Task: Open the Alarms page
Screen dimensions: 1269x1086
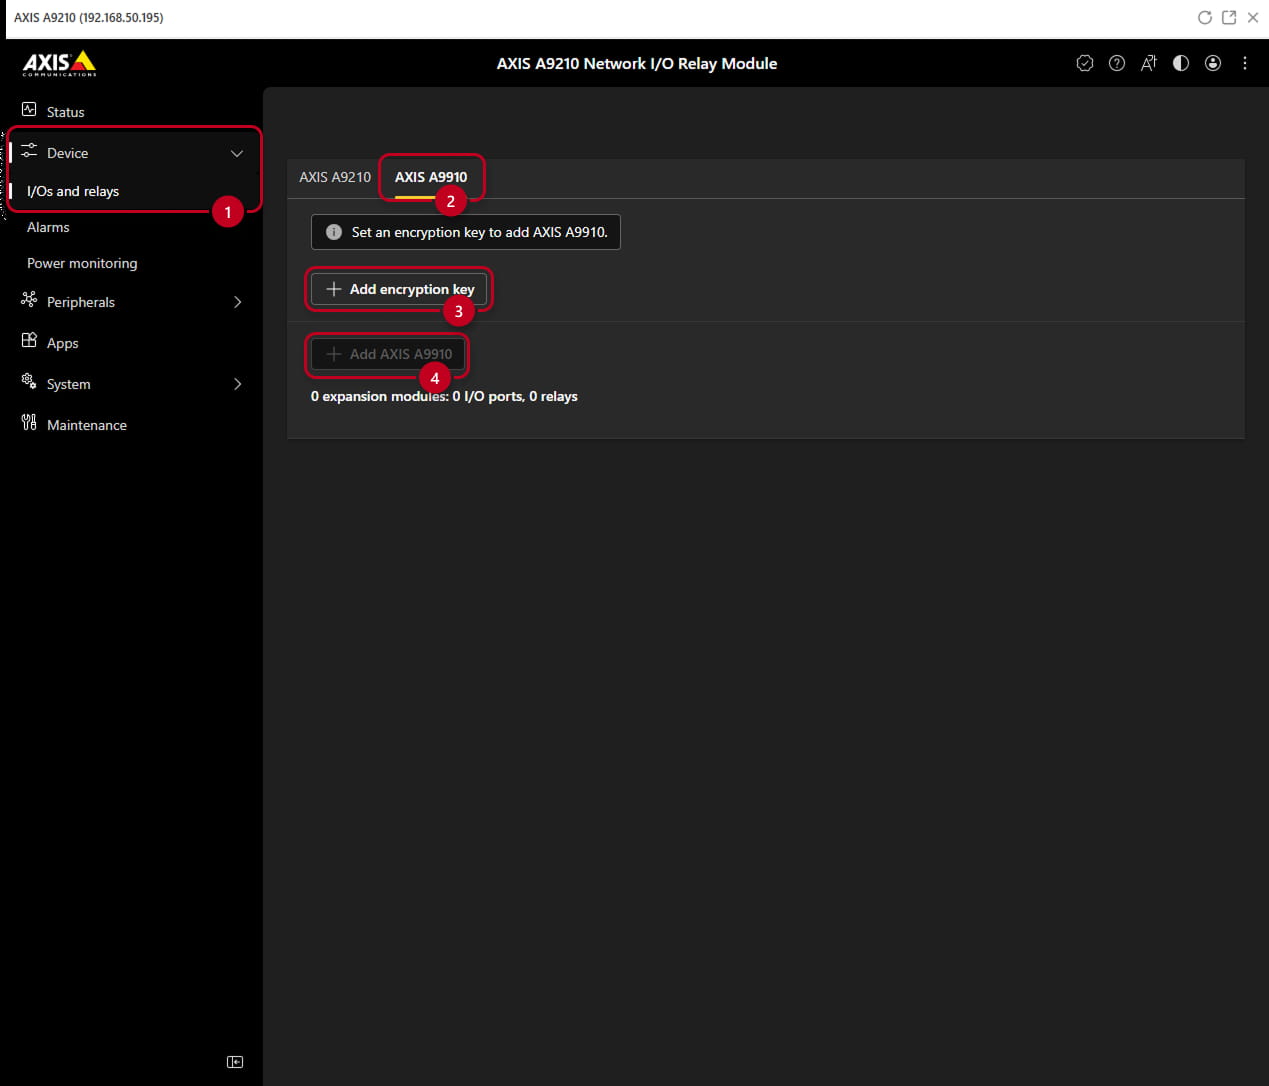Action: pos(48,227)
